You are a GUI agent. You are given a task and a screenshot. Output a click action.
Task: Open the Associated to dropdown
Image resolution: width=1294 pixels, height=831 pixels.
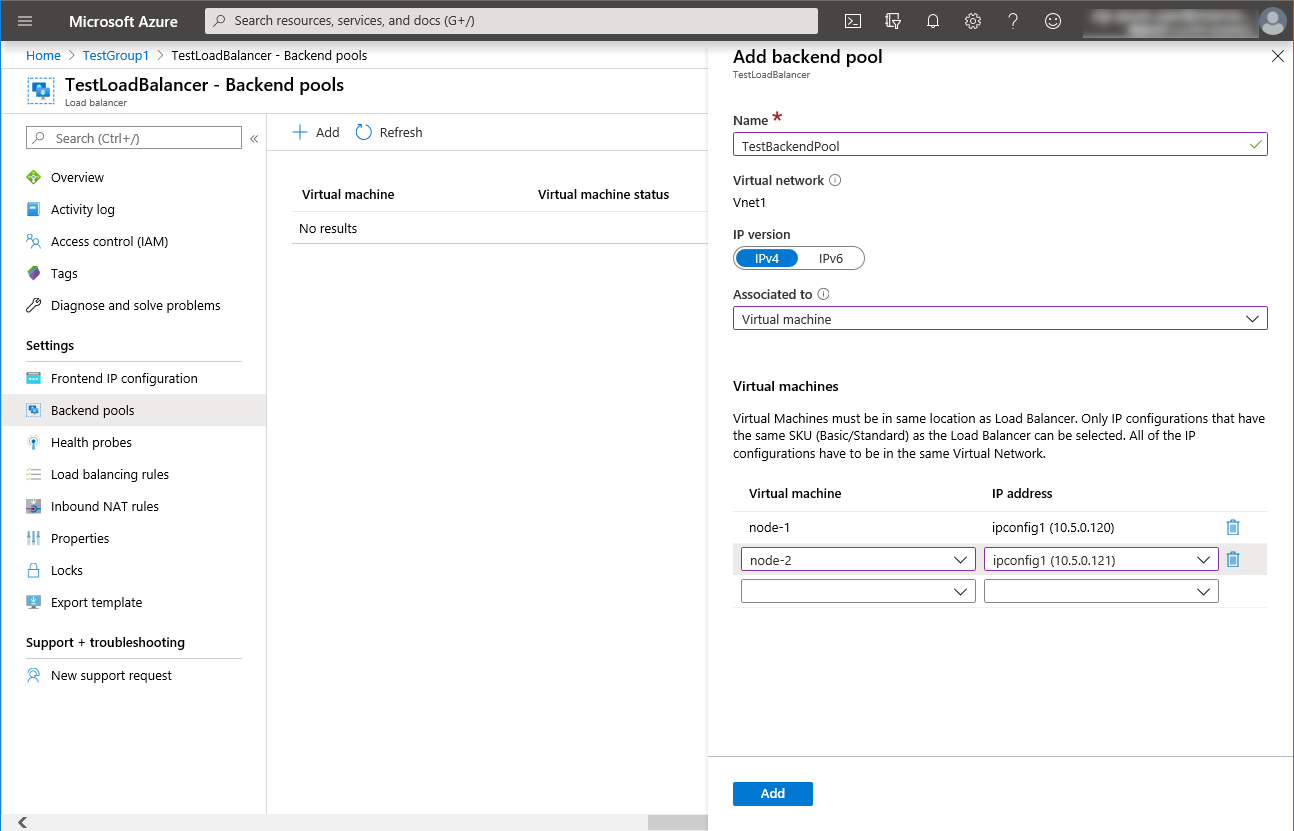(1000, 318)
